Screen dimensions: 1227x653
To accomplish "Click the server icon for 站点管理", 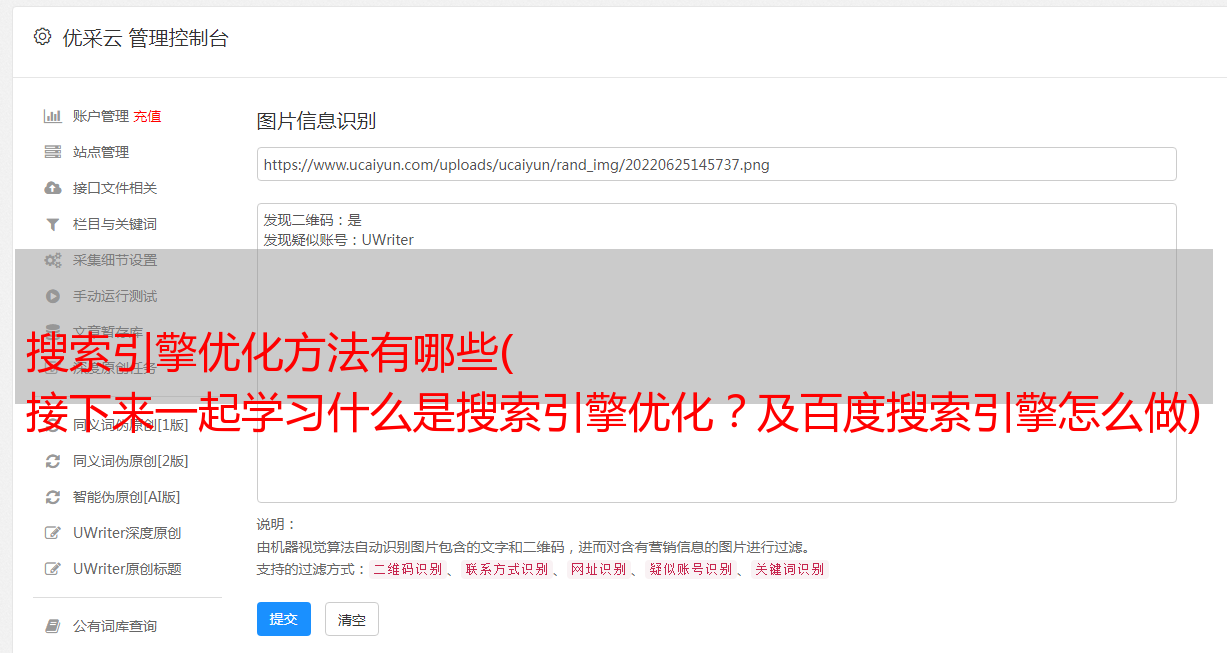I will coord(53,152).
